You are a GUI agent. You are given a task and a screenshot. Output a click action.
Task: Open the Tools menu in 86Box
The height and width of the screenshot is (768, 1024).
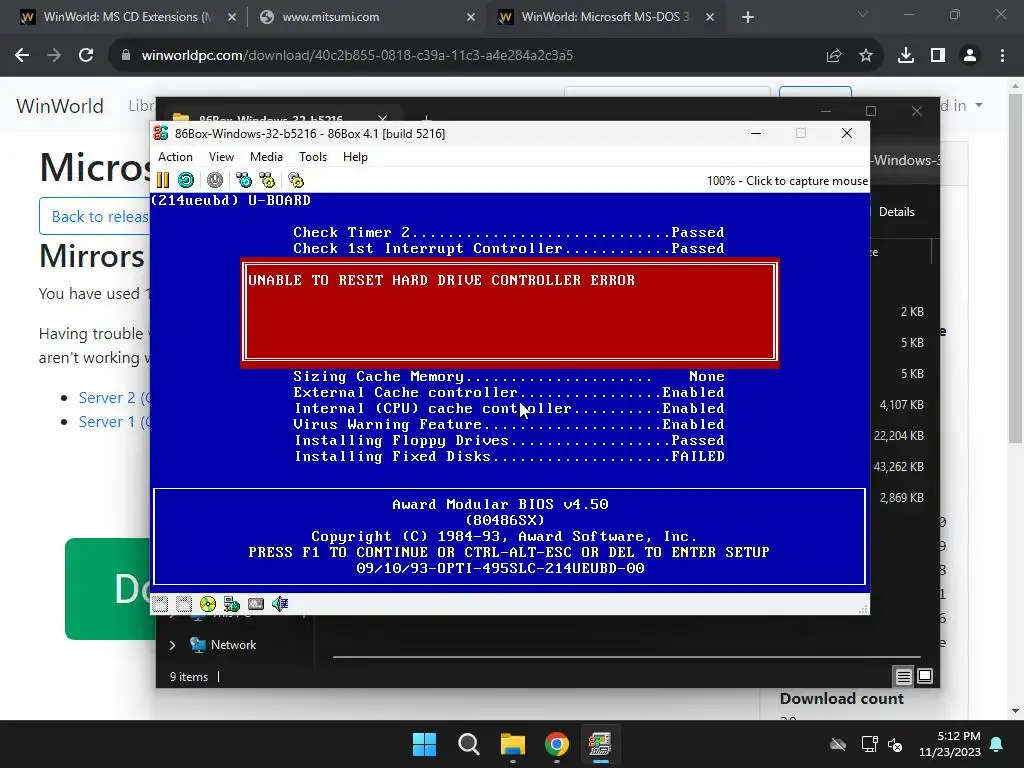coord(313,157)
